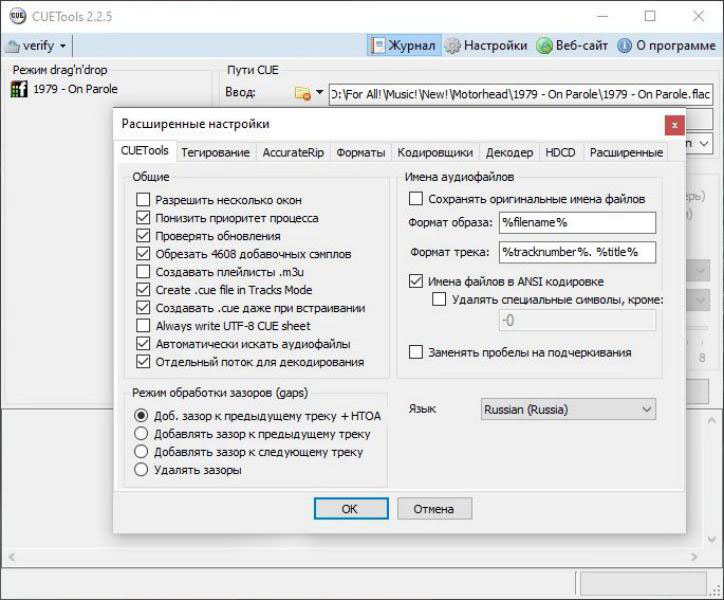Open the Журнал log toolbar button

pyautogui.click(x=404, y=45)
